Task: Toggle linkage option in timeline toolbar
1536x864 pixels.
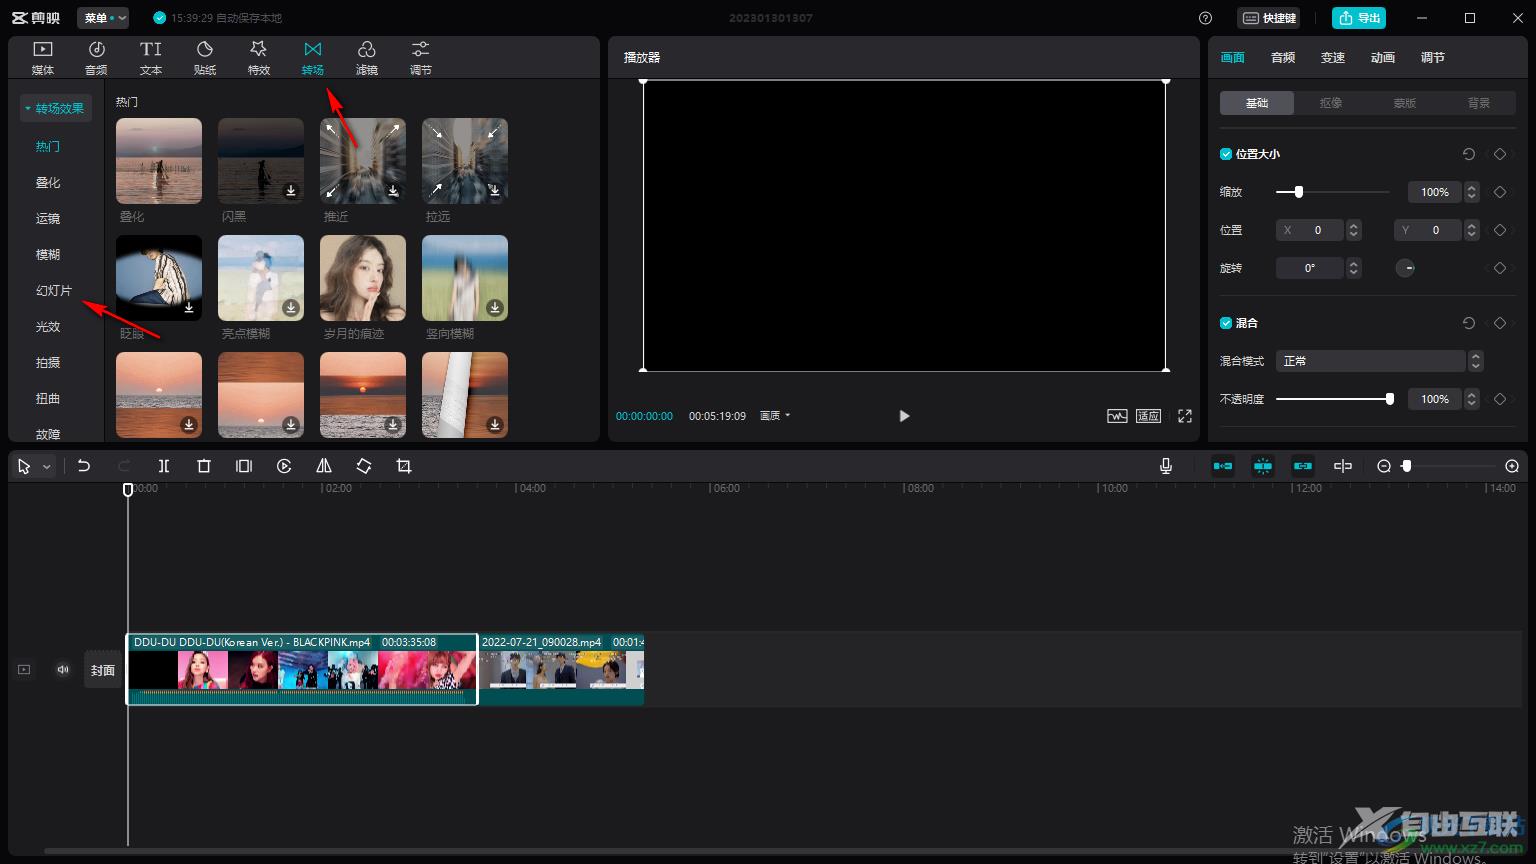Action: [1303, 466]
